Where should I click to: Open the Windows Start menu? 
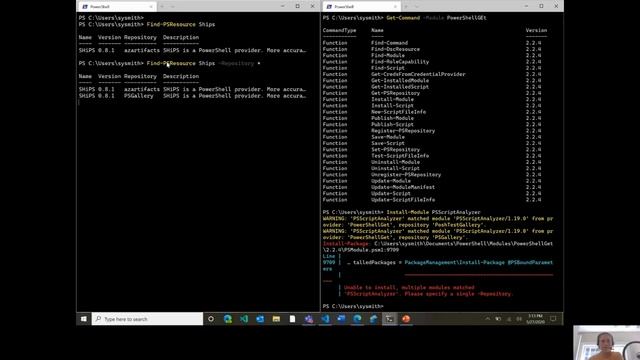[83, 319]
